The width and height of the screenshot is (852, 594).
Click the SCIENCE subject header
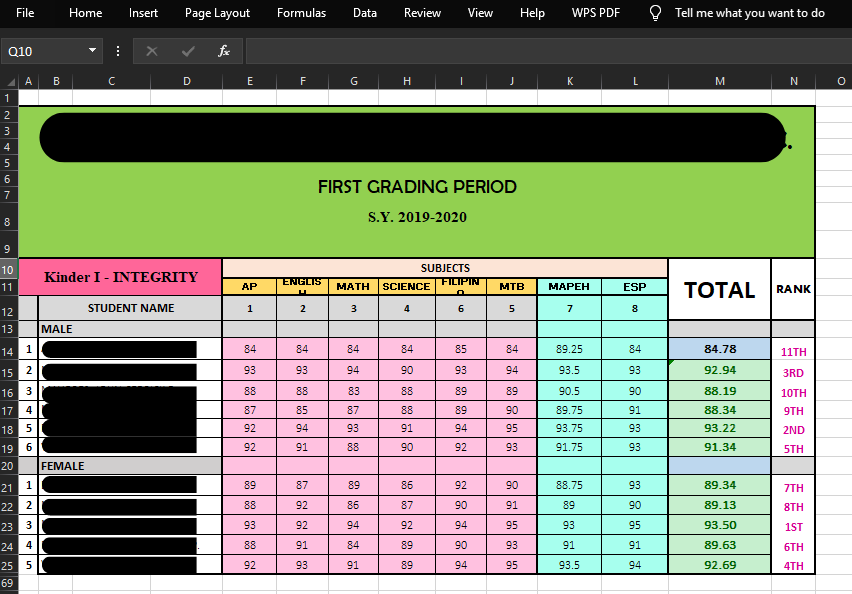(x=406, y=287)
